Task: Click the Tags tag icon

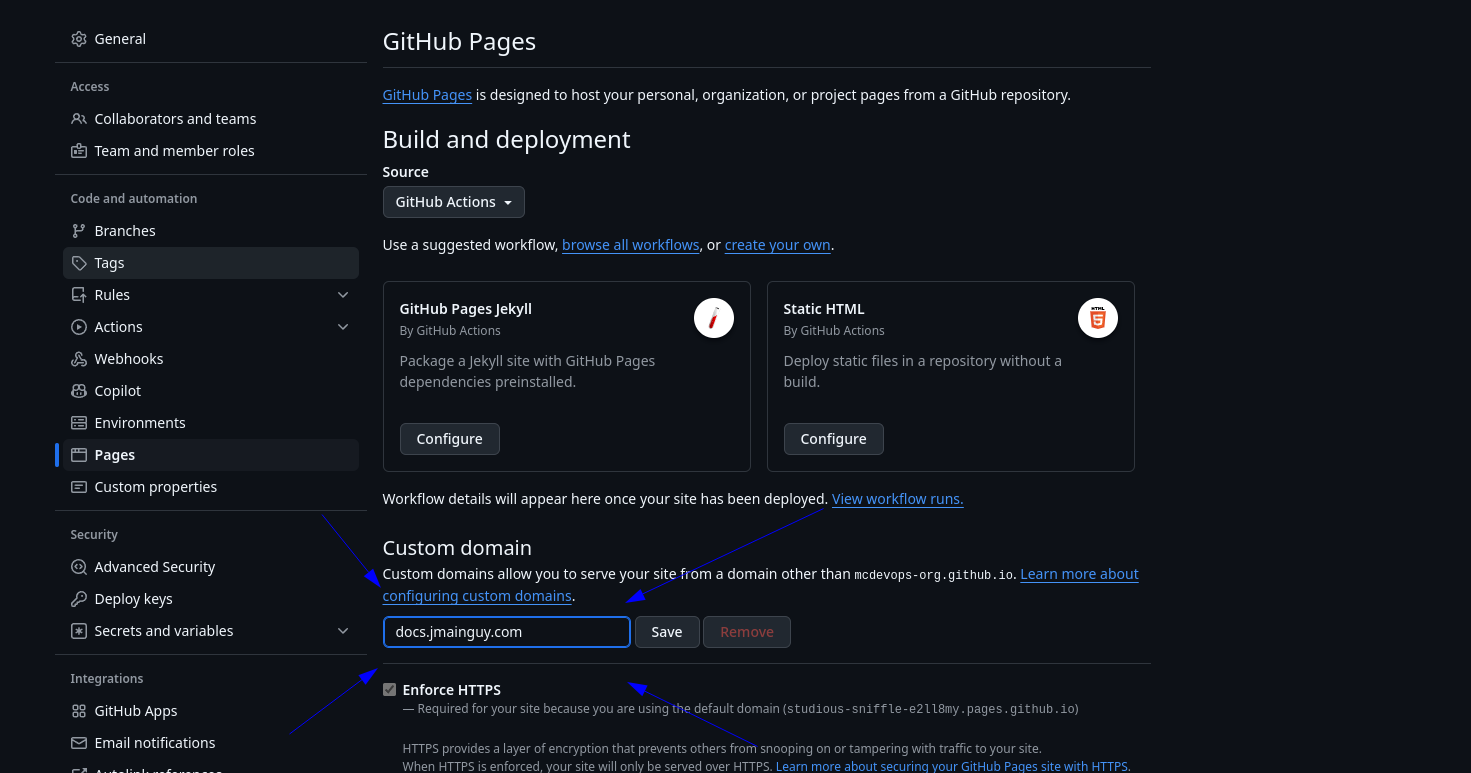Action: pos(79,263)
